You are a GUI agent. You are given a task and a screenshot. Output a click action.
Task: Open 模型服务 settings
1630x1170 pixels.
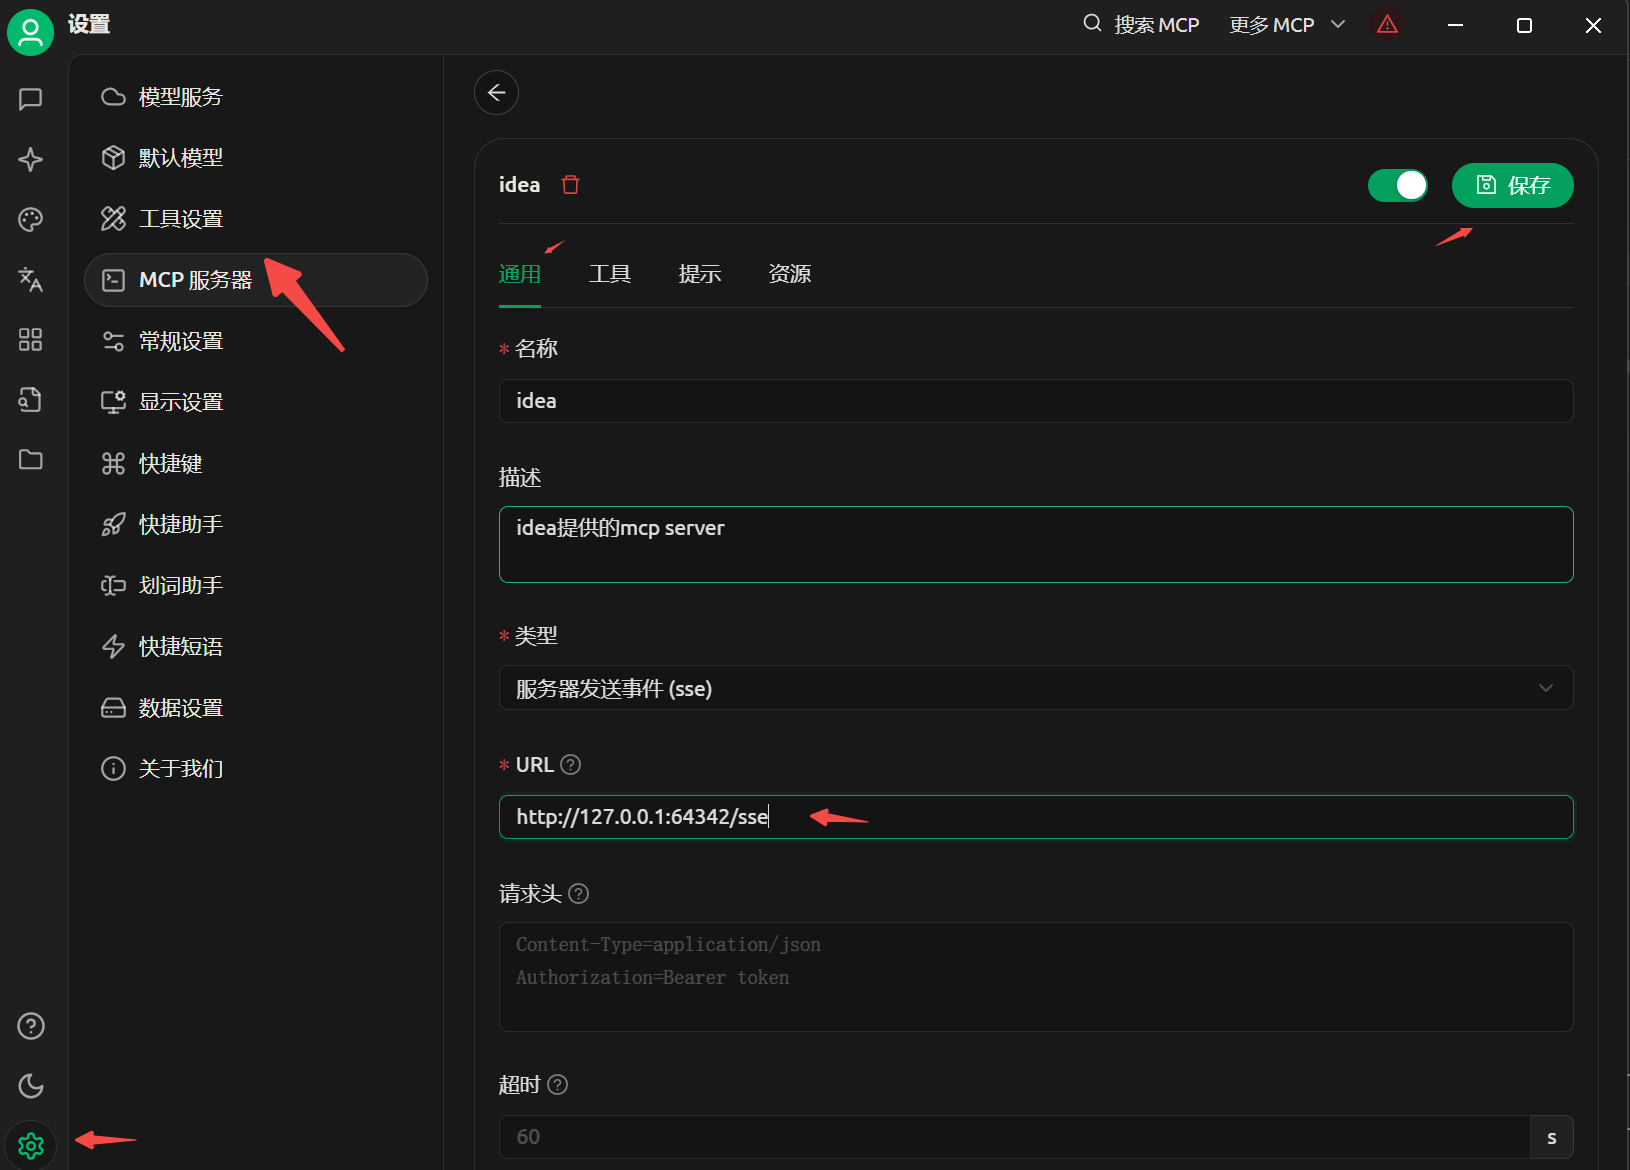click(x=256, y=97)
